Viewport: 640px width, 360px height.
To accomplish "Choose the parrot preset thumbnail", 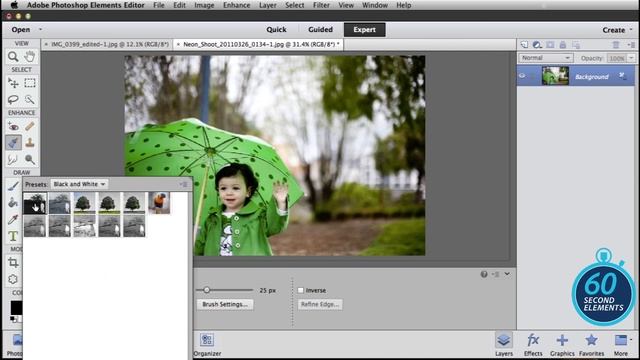I will 159,203.
